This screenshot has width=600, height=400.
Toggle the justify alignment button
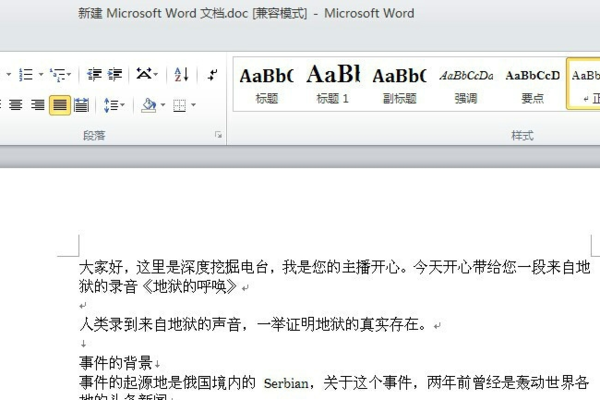[60, 105]
